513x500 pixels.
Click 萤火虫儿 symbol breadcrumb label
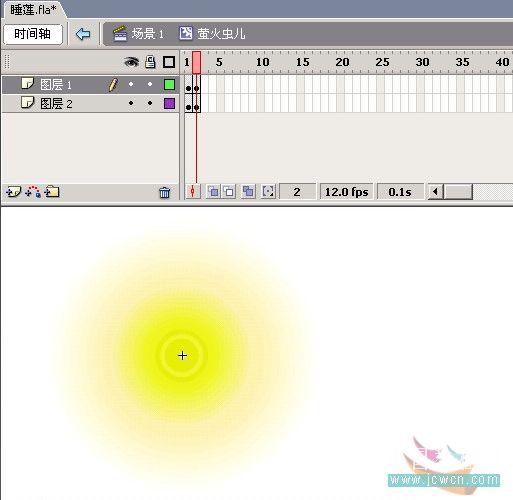tap(221, 34)
